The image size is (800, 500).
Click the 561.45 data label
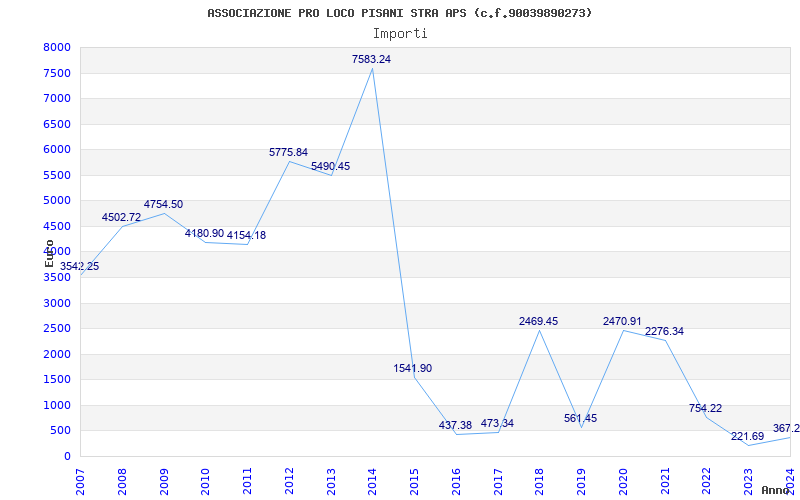pos(581,418)
